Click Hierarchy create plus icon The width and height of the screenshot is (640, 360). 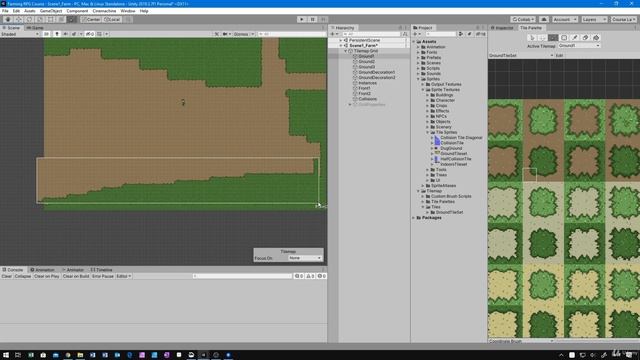(x=333, y=34)
